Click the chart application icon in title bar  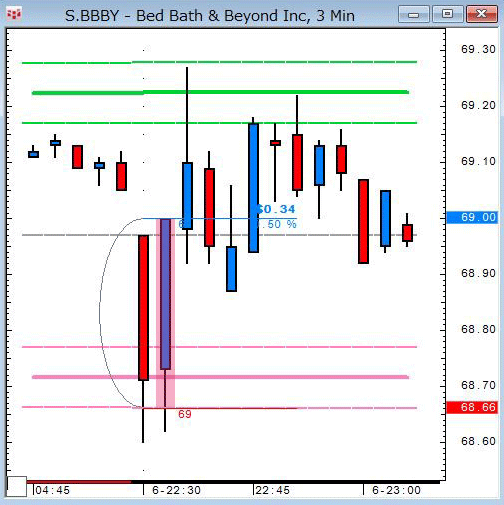[x=14, y=14]
